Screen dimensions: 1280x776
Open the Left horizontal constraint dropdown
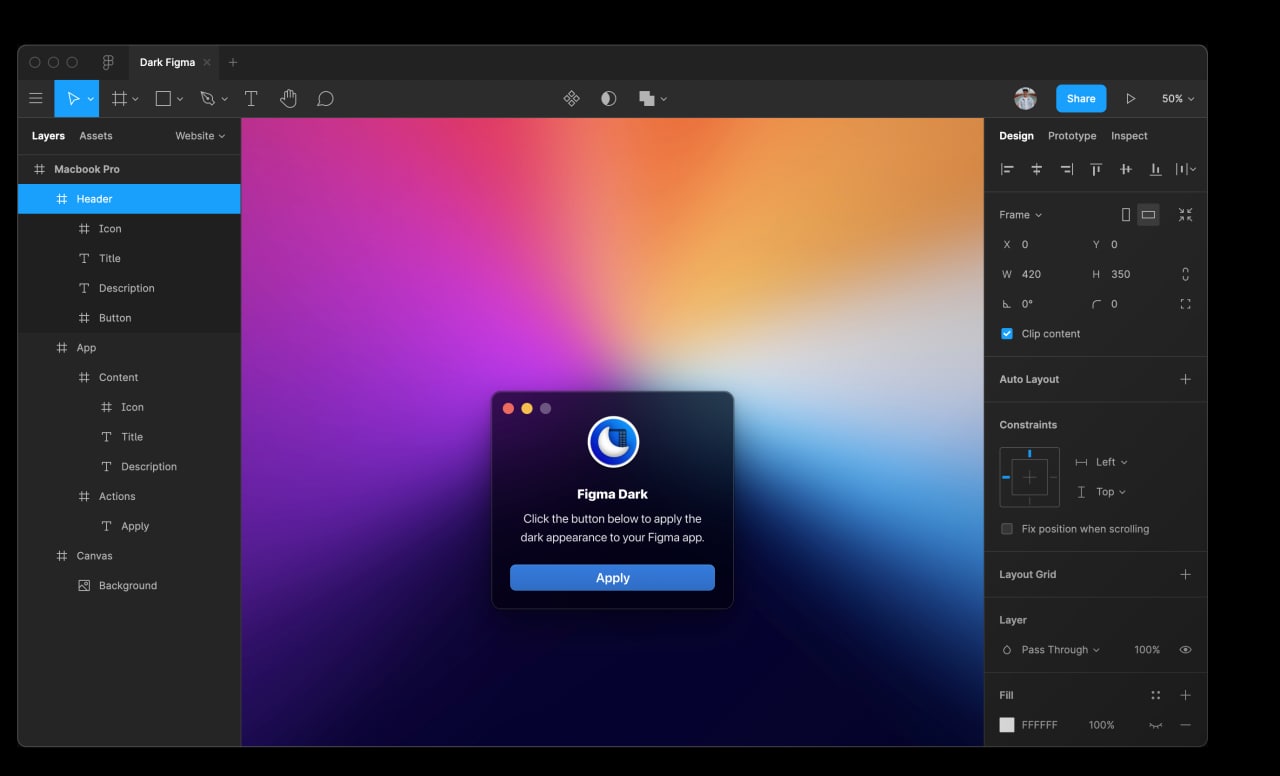pos(1111,462)
